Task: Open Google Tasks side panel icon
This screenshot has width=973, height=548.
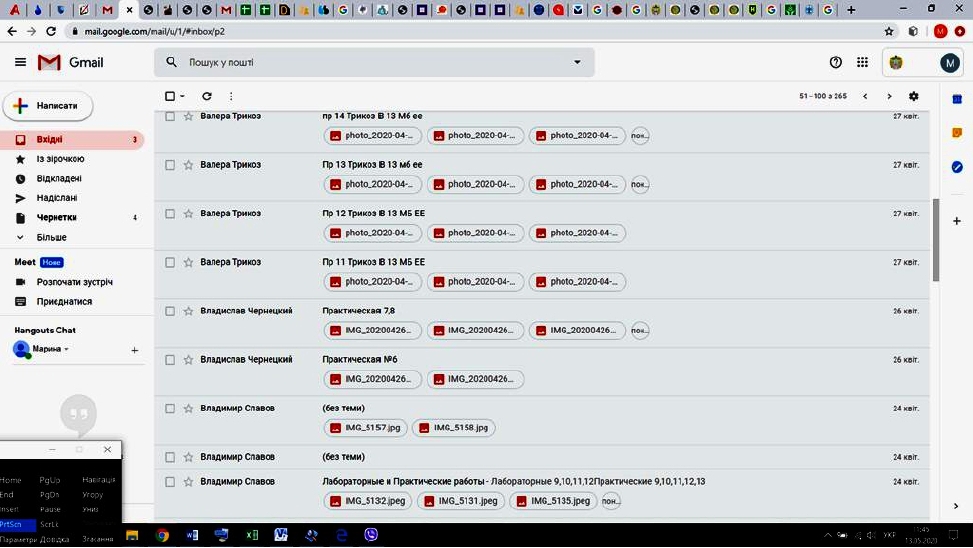Action: click(957, 167)
